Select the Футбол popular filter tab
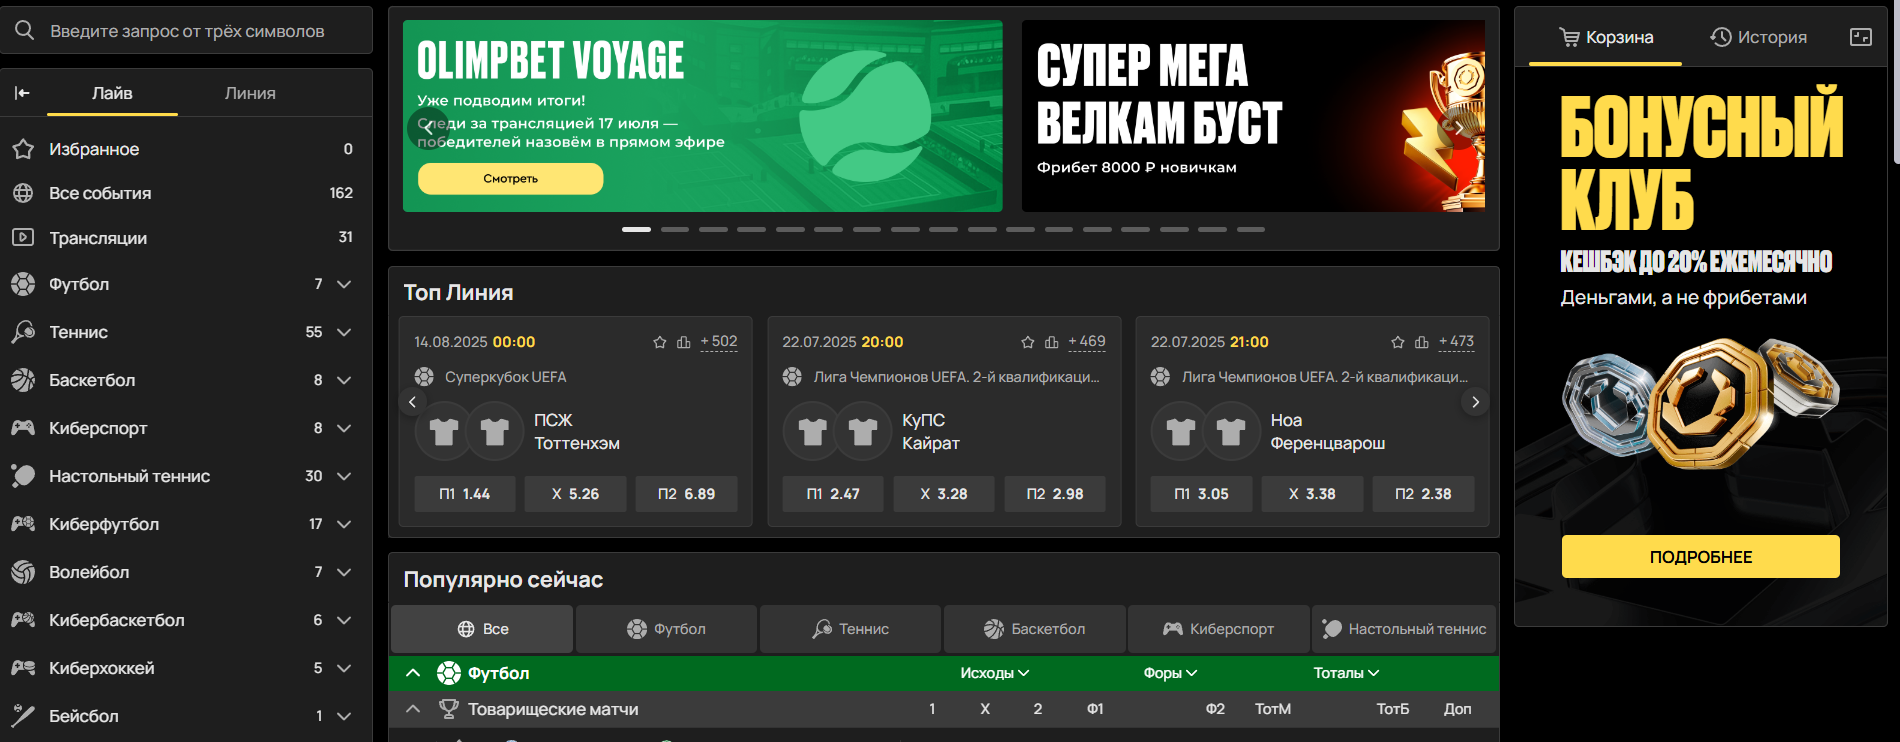Viewport: 1900px width, 742px height. pos(666,629)
